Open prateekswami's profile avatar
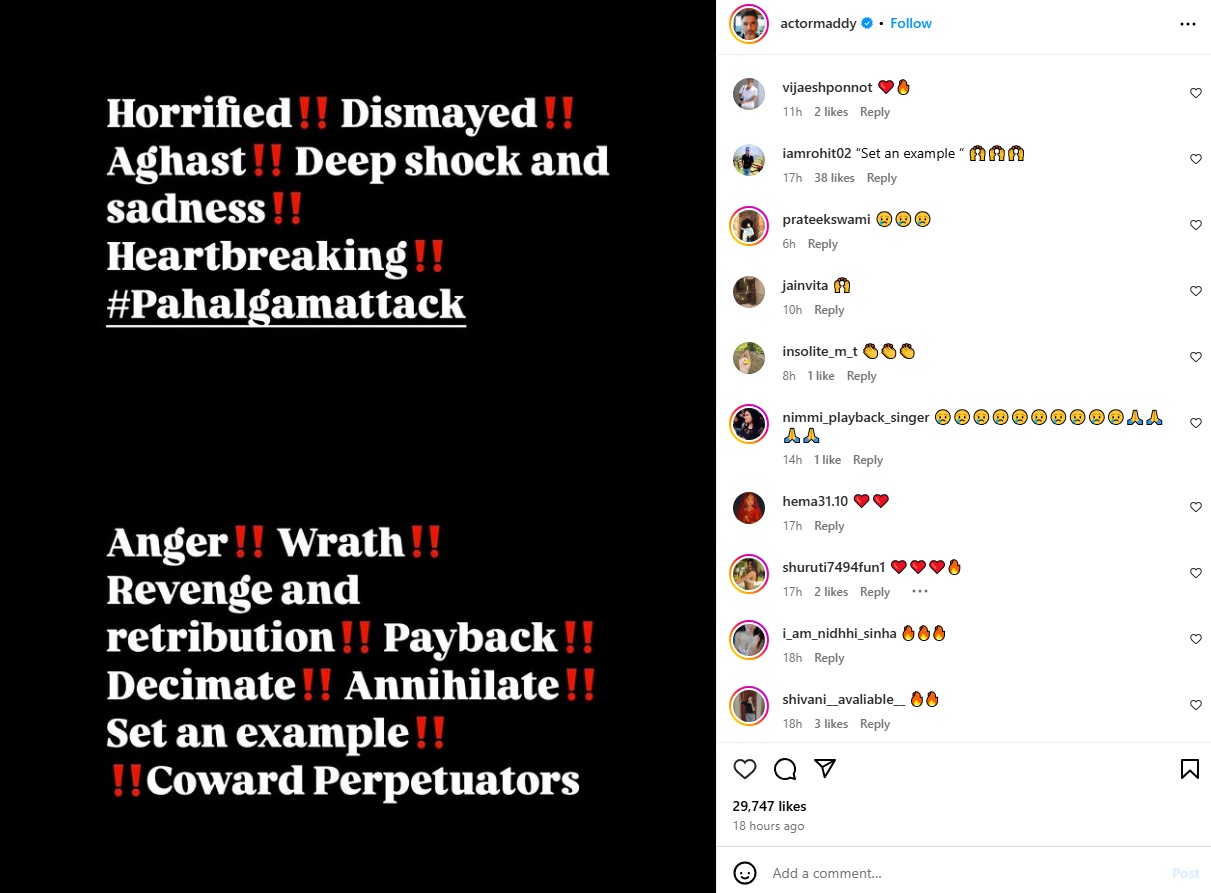Viewport: 1211px width, 893px height. [749, 225]
